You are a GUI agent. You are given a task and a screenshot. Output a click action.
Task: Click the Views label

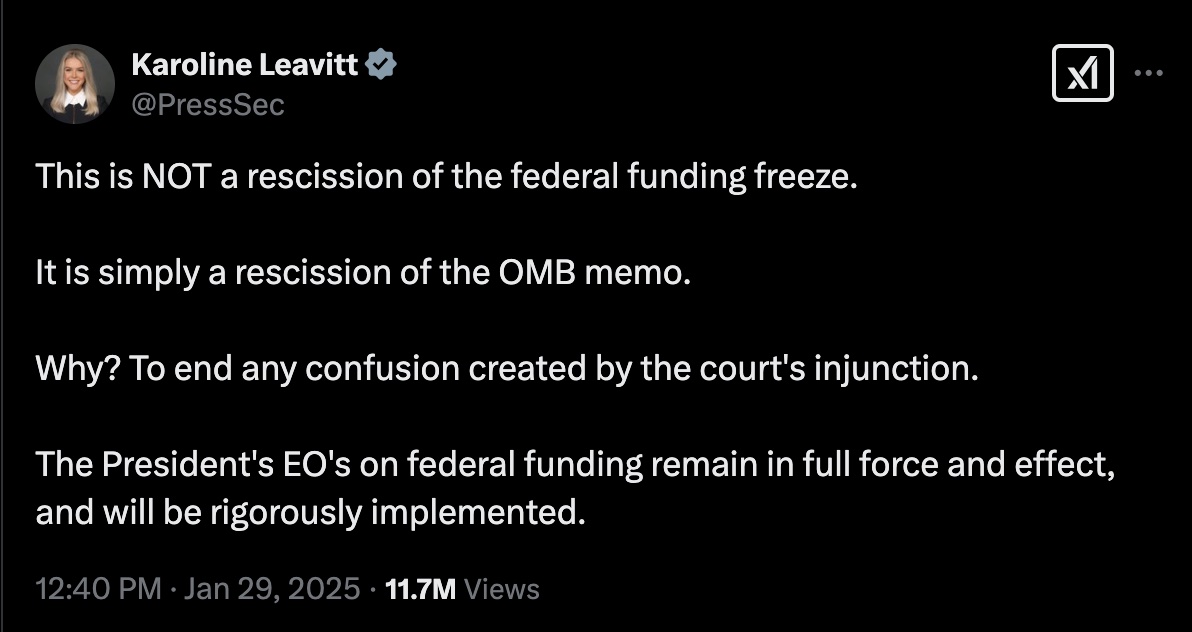(503, 589)
